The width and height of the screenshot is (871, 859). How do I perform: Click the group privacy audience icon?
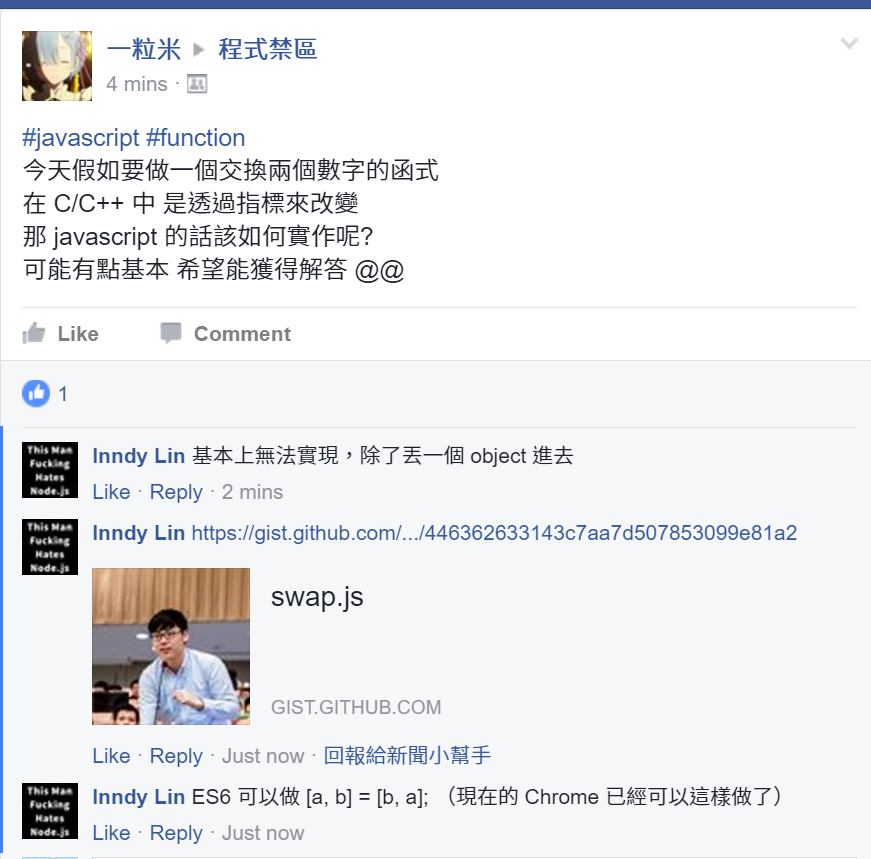pyautogui.click(x=197, y=84)
